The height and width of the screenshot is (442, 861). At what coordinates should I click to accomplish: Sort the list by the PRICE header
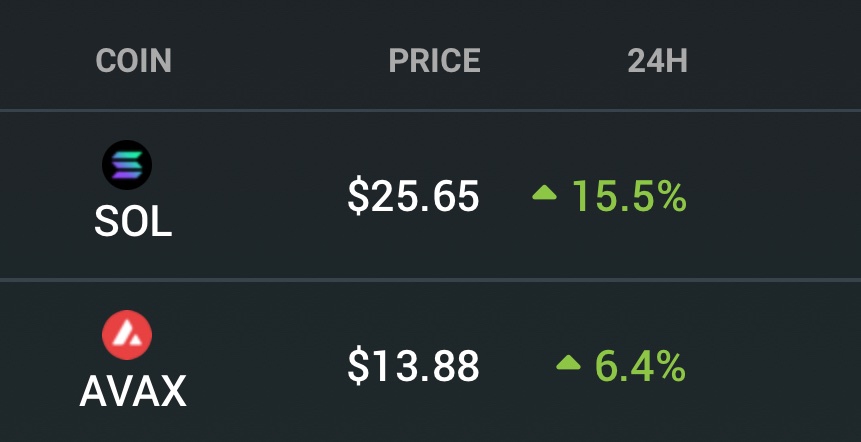(x=434, y=60)
